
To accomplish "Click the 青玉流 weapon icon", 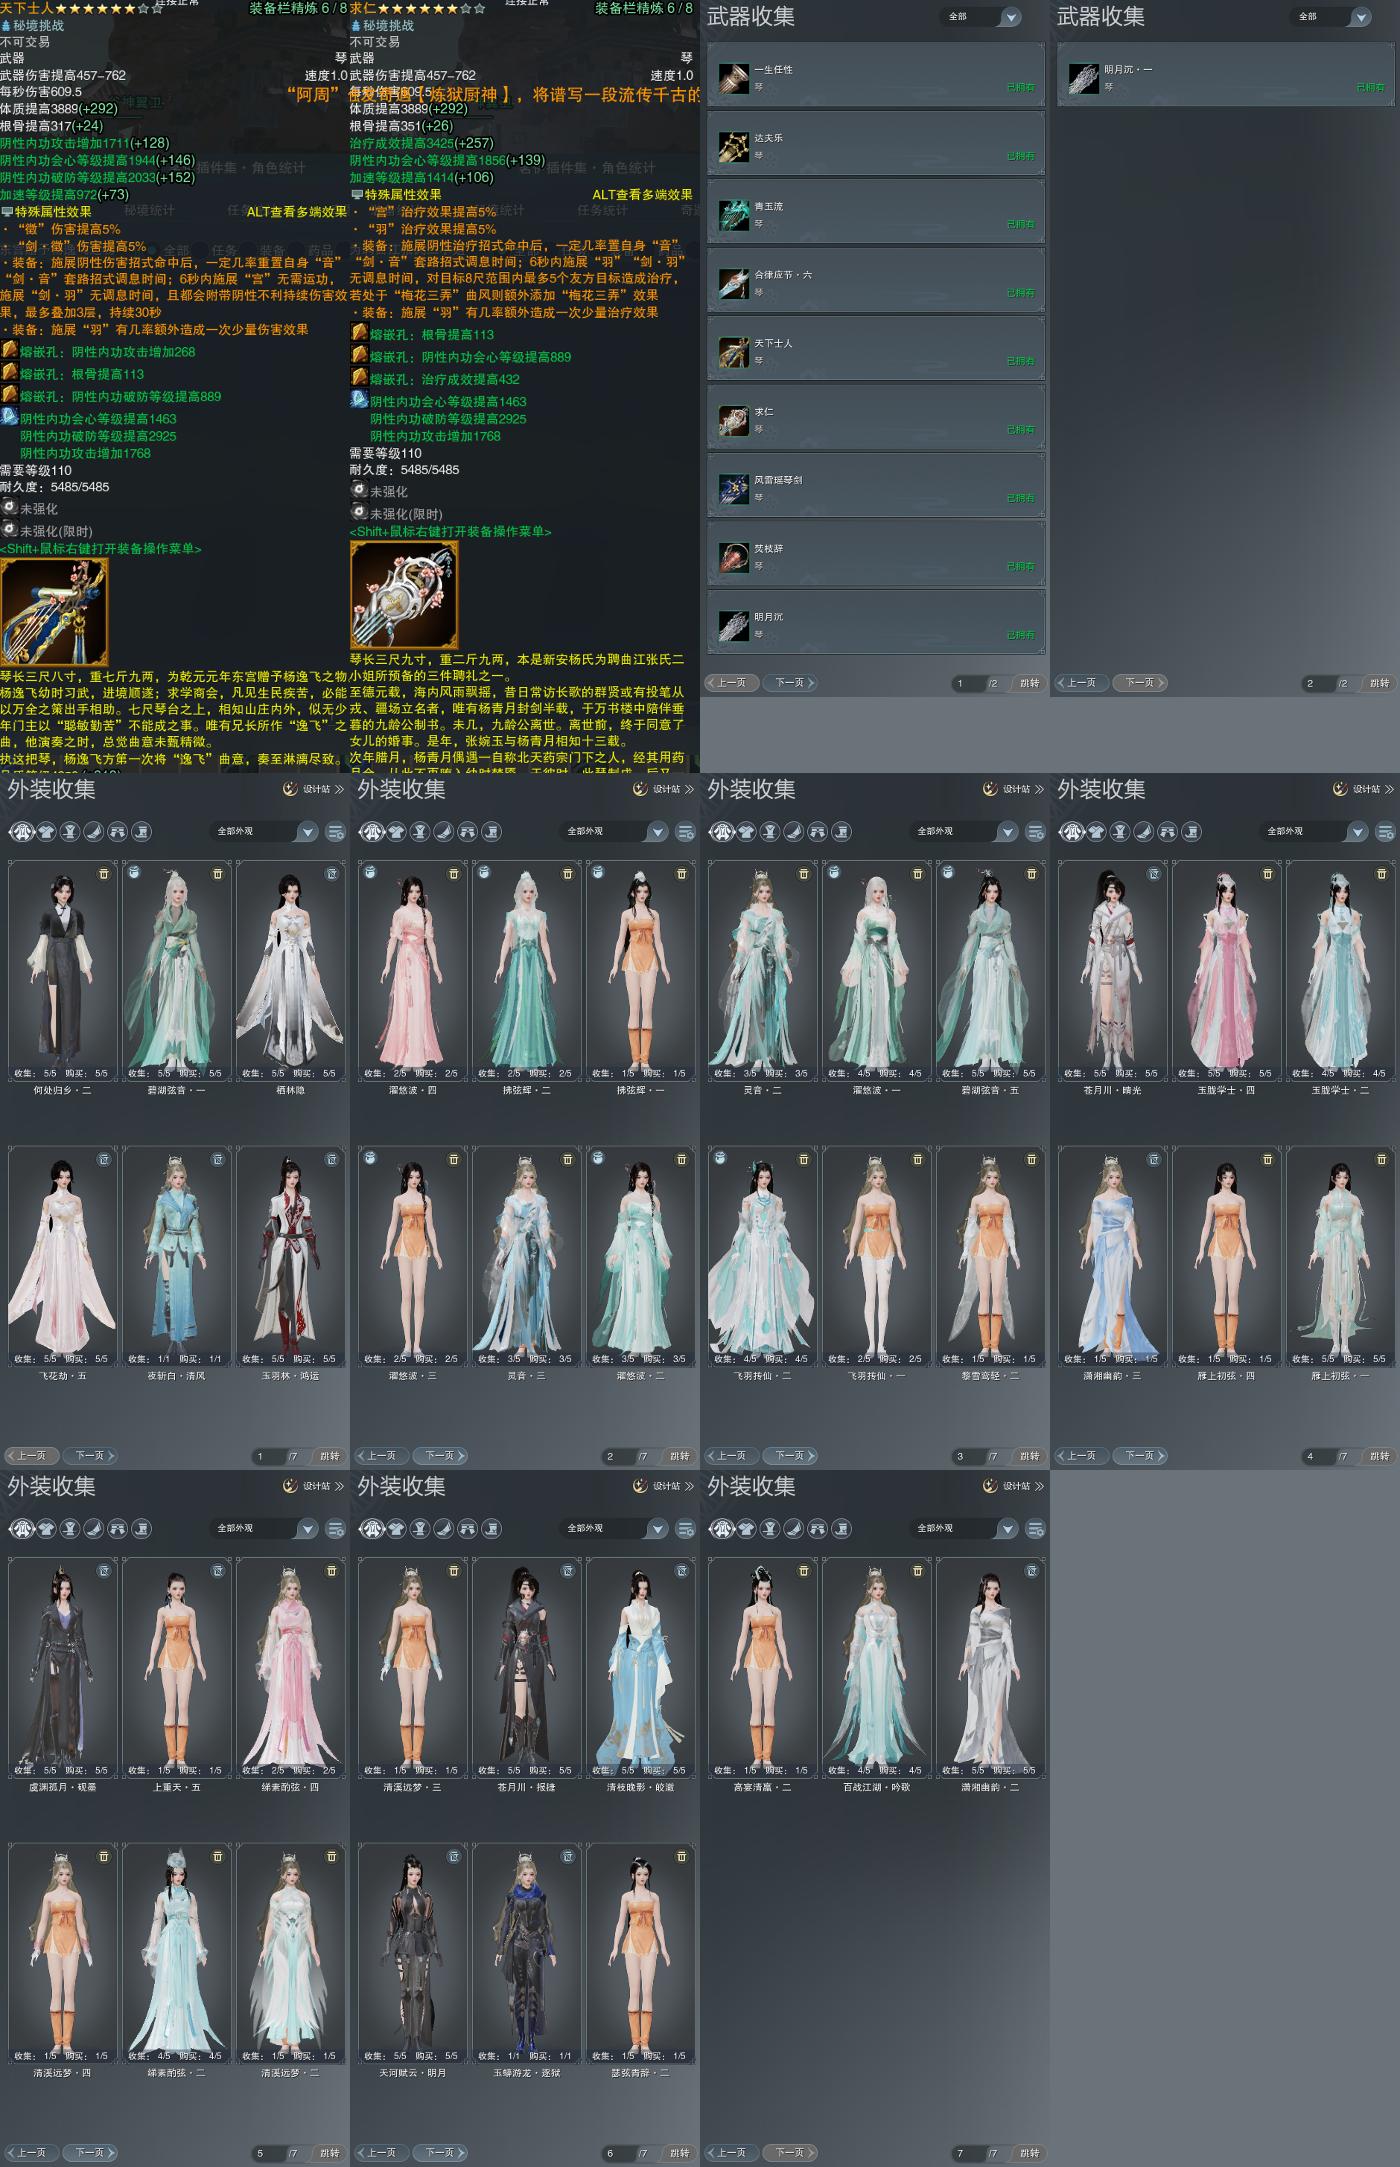I will (x=733, y=214).
